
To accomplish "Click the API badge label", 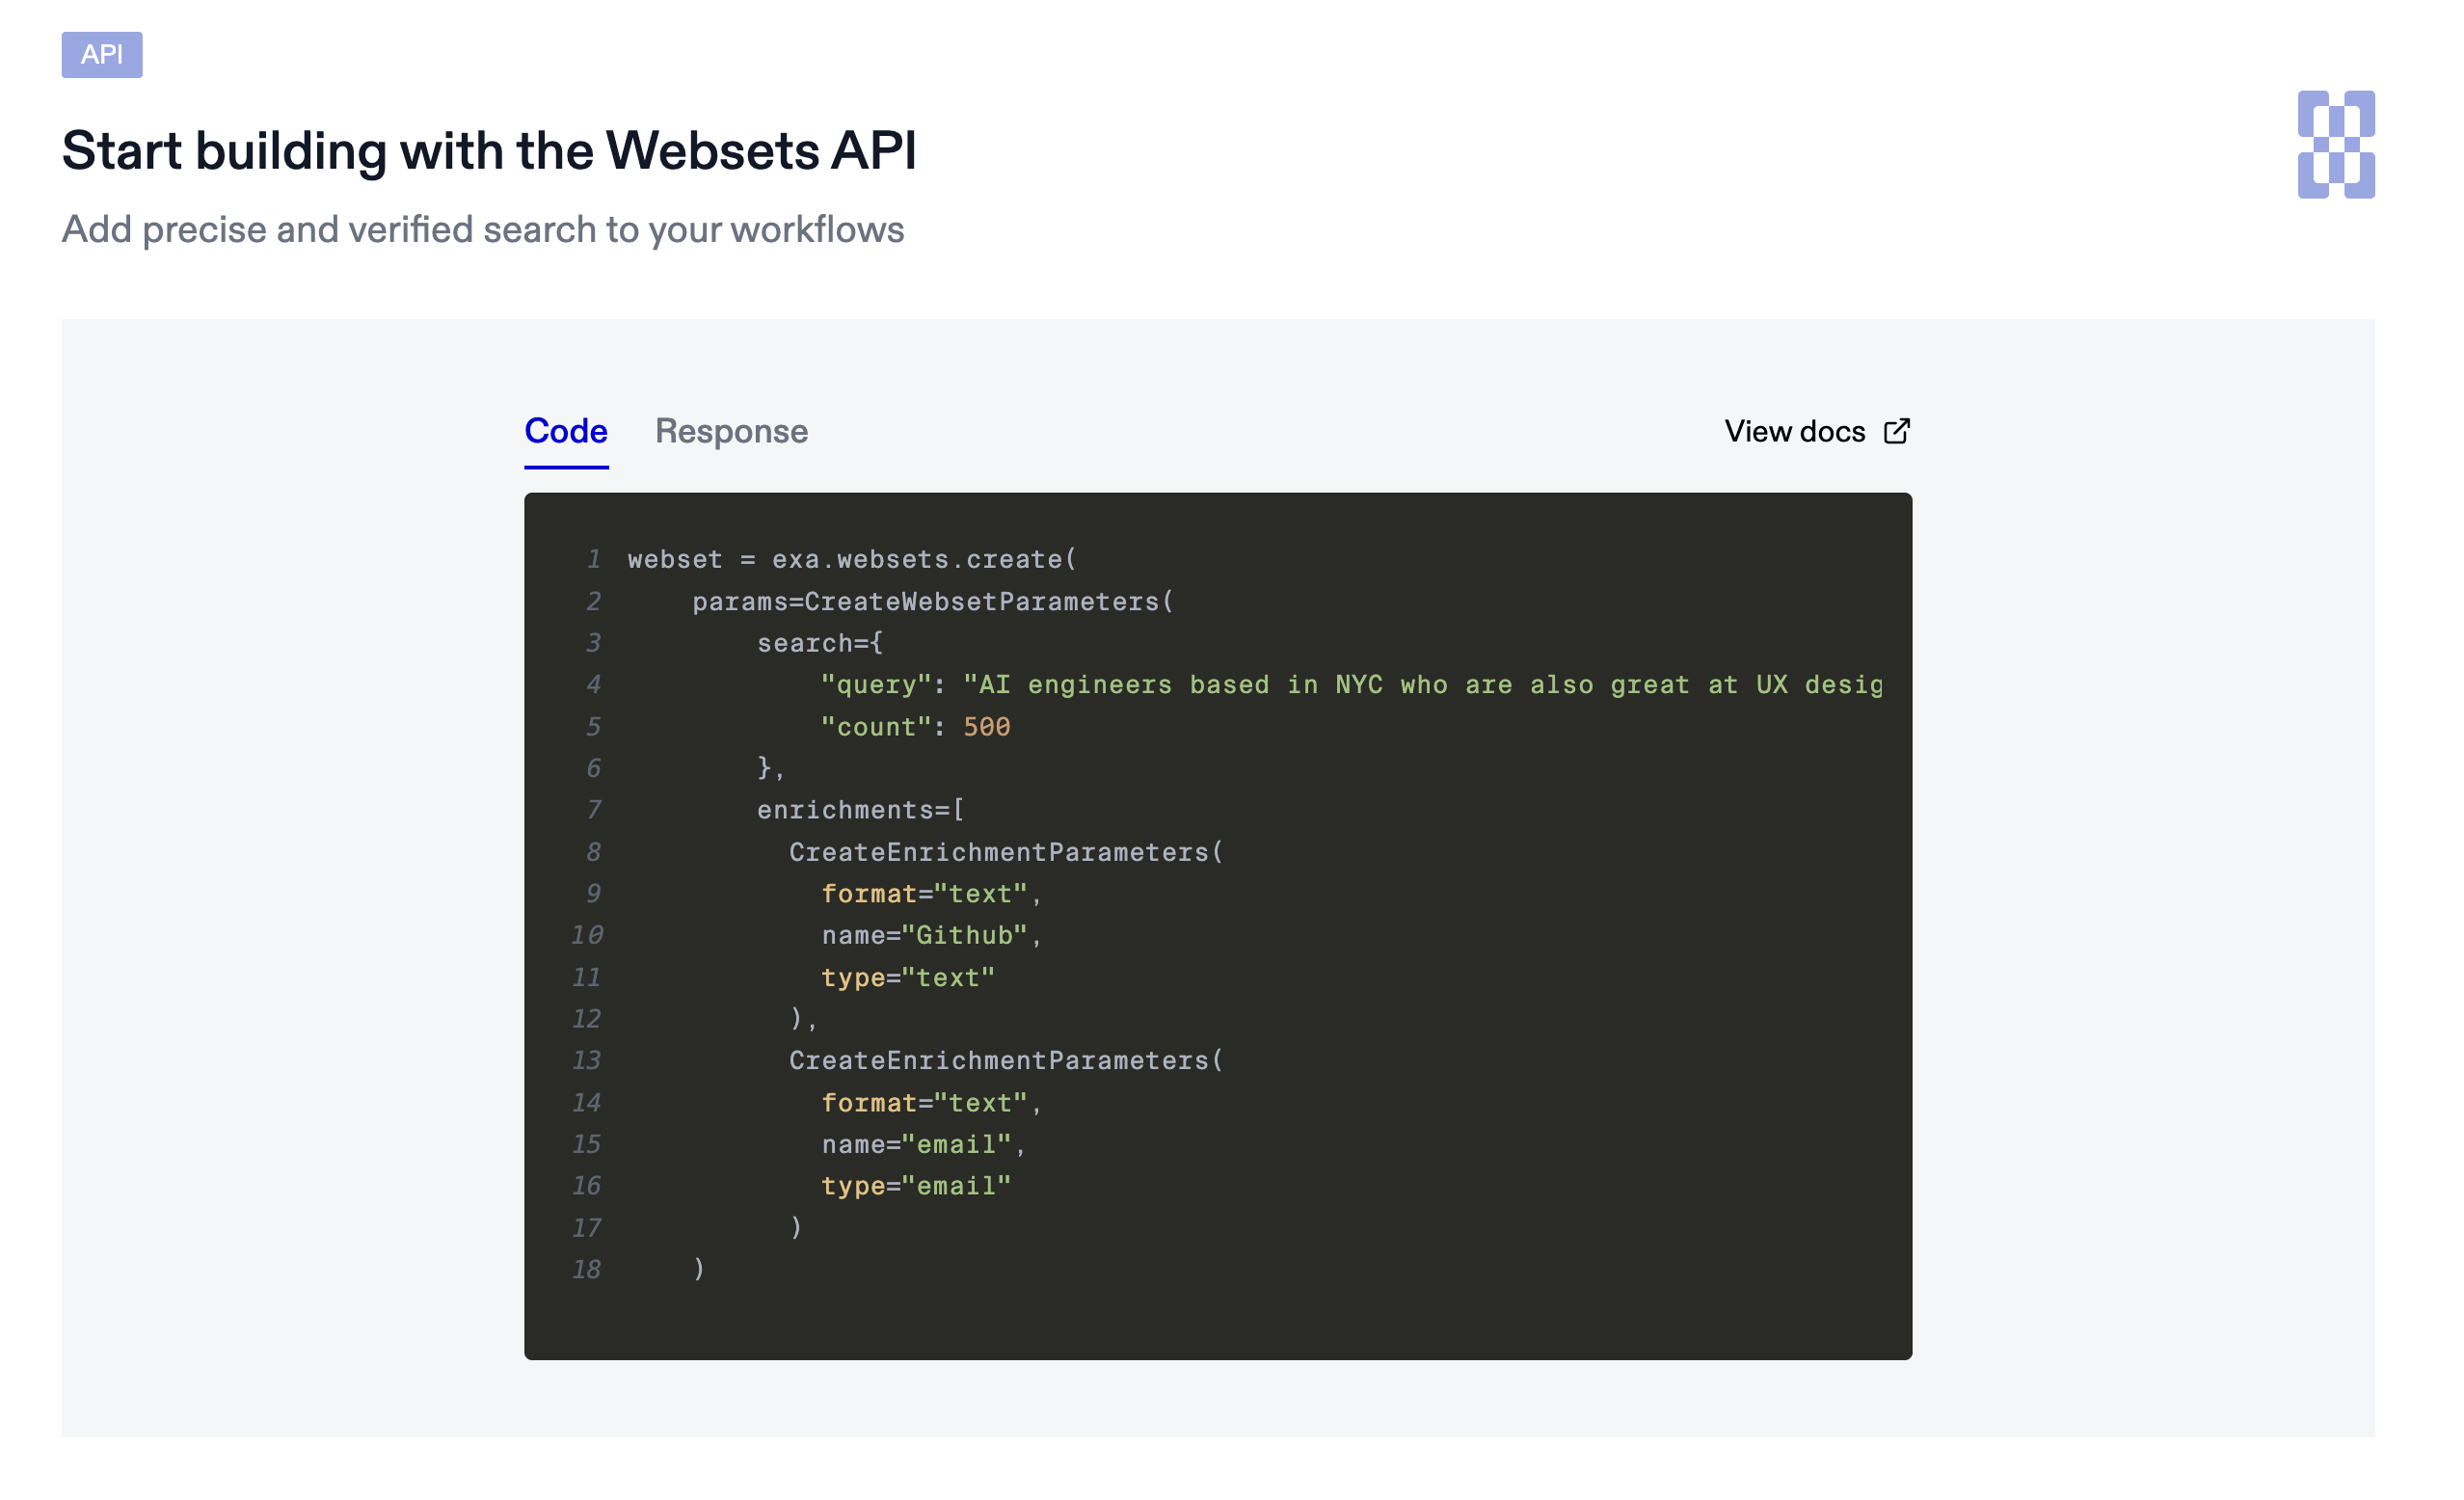I will (x=102, y=54).
